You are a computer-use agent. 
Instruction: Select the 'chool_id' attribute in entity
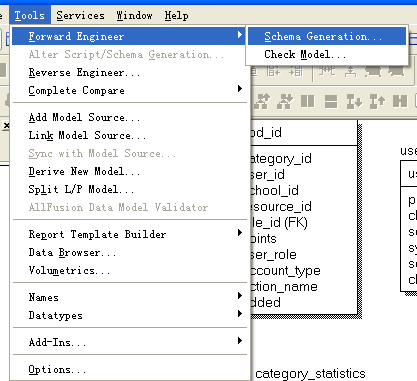275,191
